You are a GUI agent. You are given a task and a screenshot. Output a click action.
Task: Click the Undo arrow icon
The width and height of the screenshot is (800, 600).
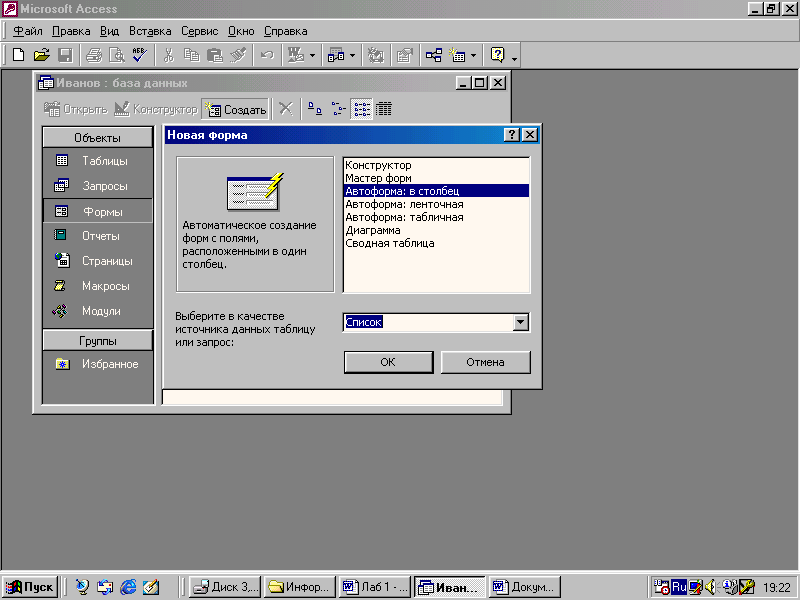click(x=267, y=55)
